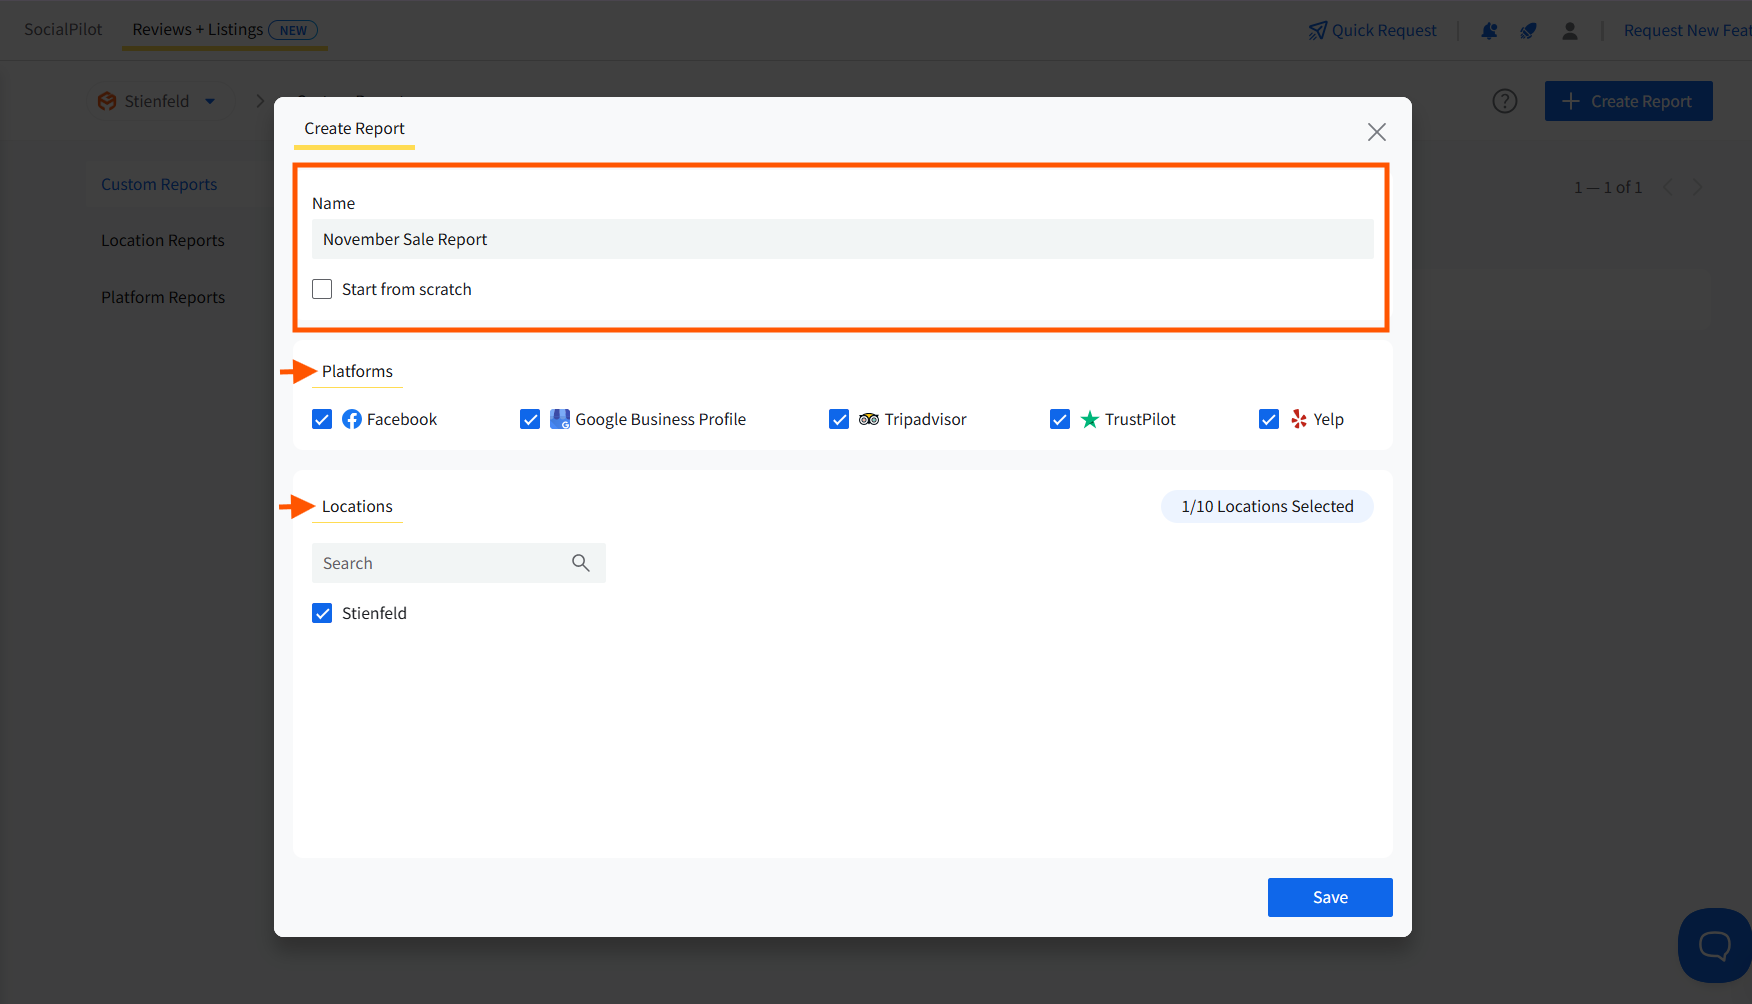Open the user account profile icon
The image size is (1752, 1004).
(1570, 31)
